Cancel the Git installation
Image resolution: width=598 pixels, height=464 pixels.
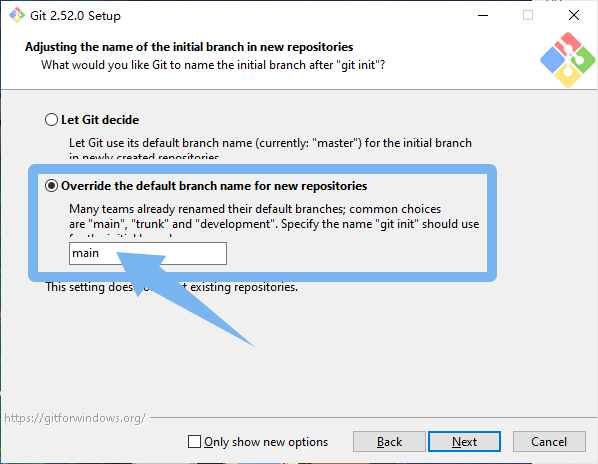tap(549, 442)
